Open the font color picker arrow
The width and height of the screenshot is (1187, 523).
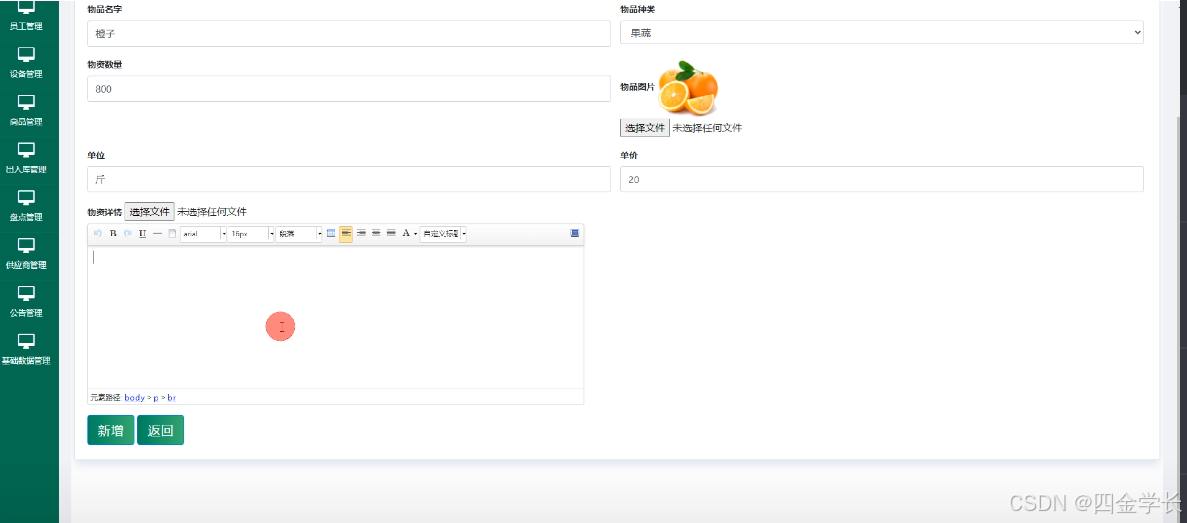click(416, 234)
